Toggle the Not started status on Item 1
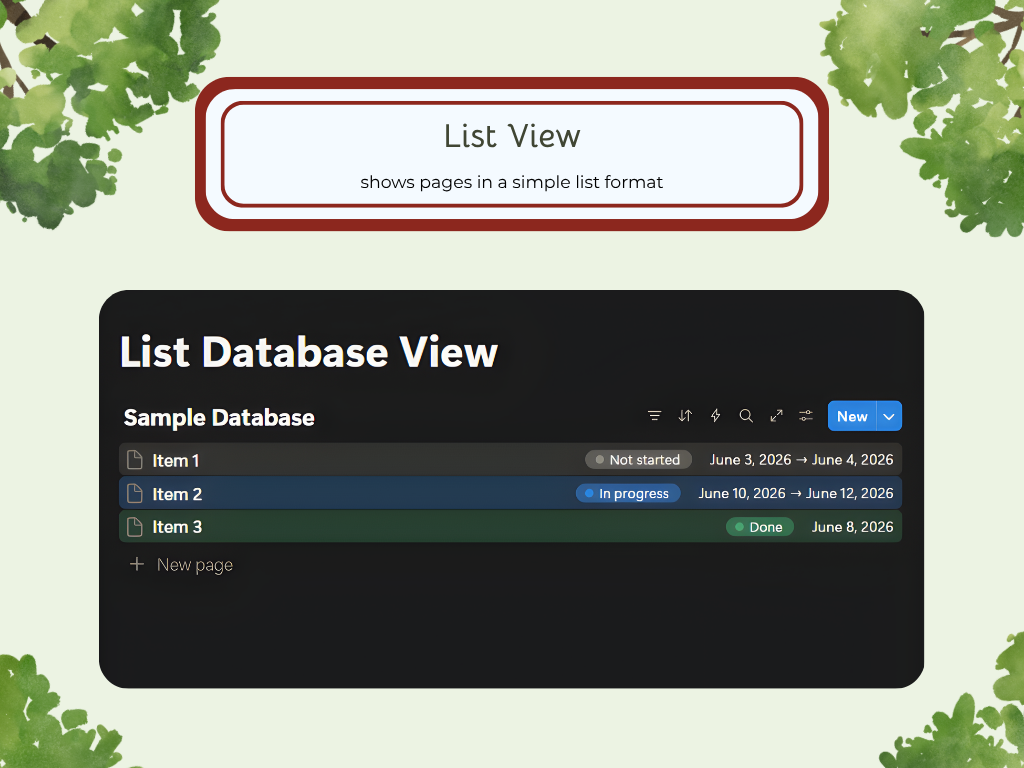The height and width of the screenshot is (768, 1024). 638,459
